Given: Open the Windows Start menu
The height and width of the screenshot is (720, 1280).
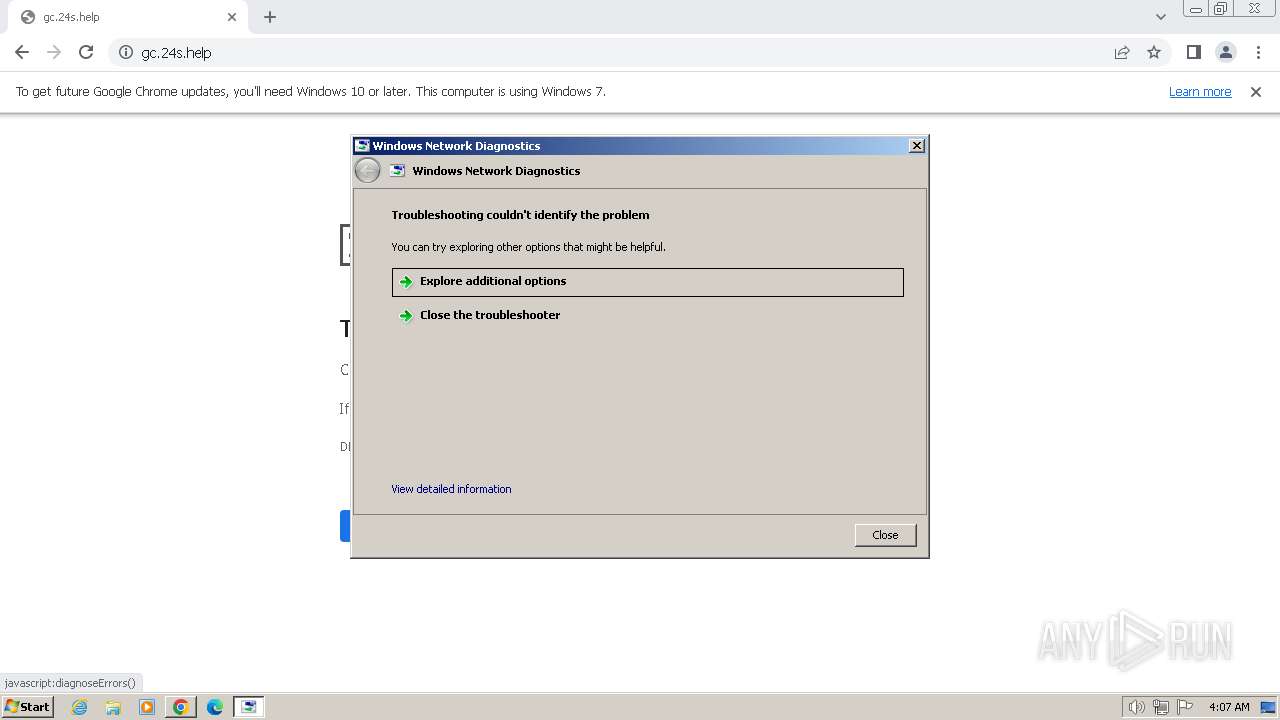Looking at the screenshot, I should point(27,706).
